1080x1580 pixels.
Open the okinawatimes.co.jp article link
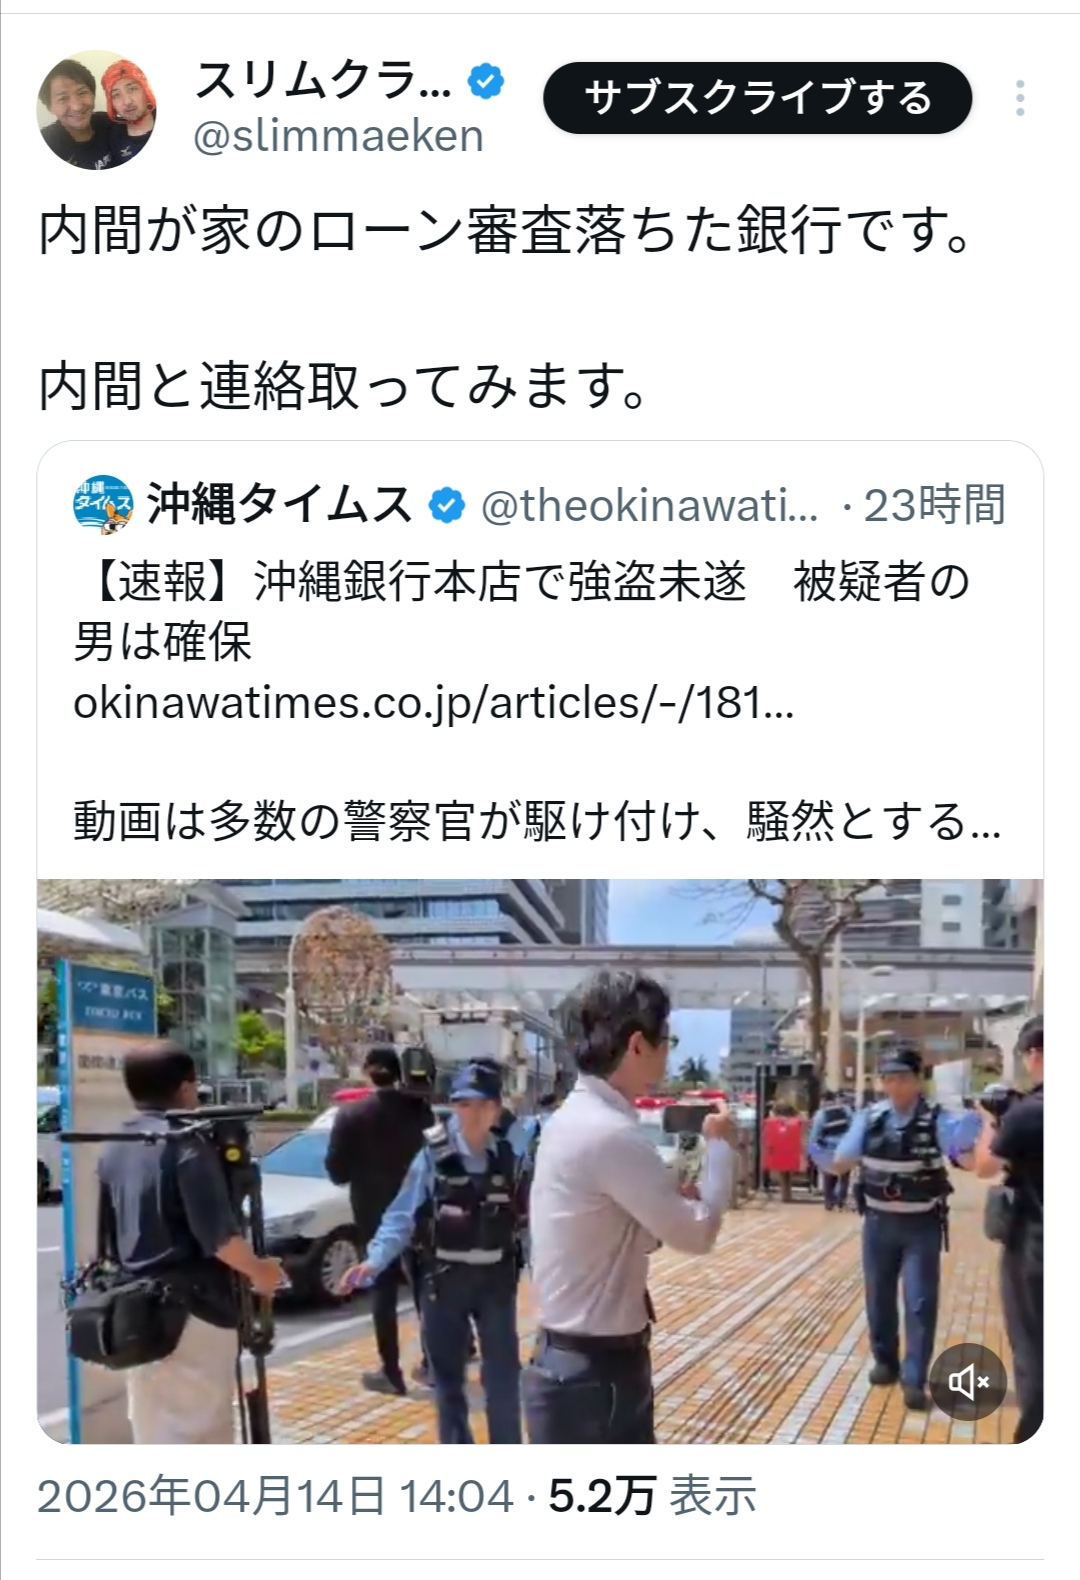434,703
